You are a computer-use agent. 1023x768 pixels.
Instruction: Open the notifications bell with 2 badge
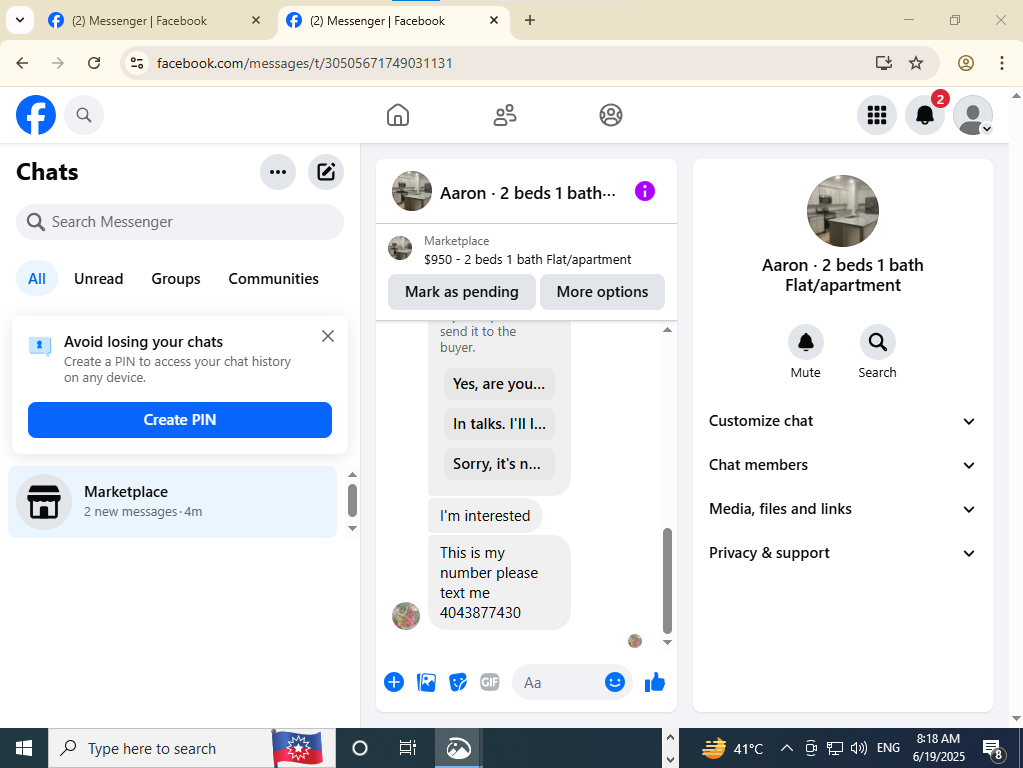(925, 115)
